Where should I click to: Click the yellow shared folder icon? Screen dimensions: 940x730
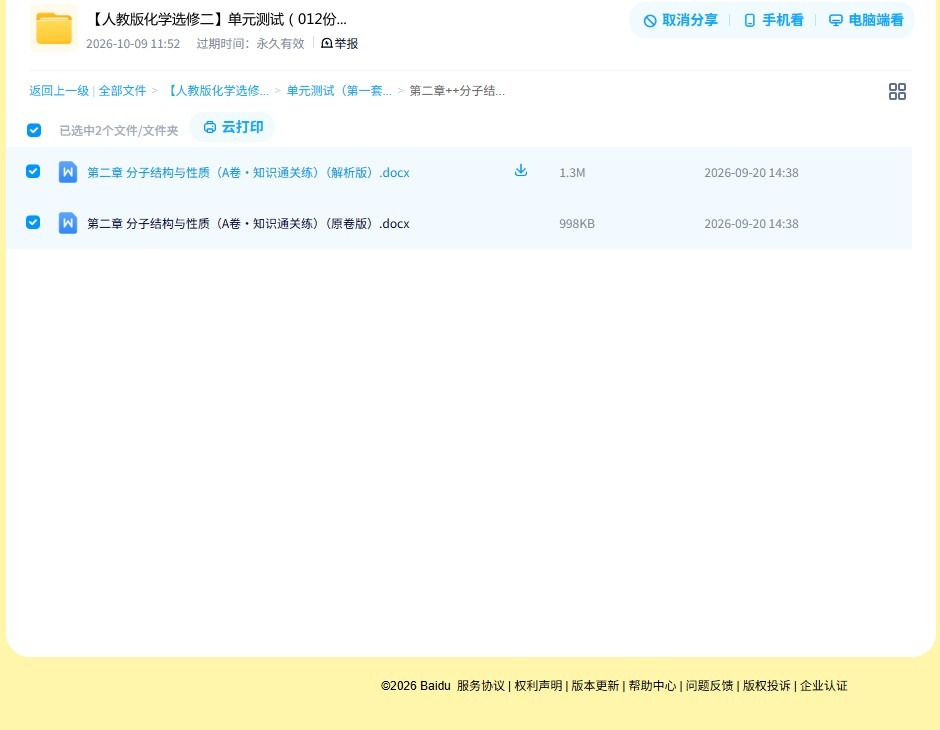(54, 28)
